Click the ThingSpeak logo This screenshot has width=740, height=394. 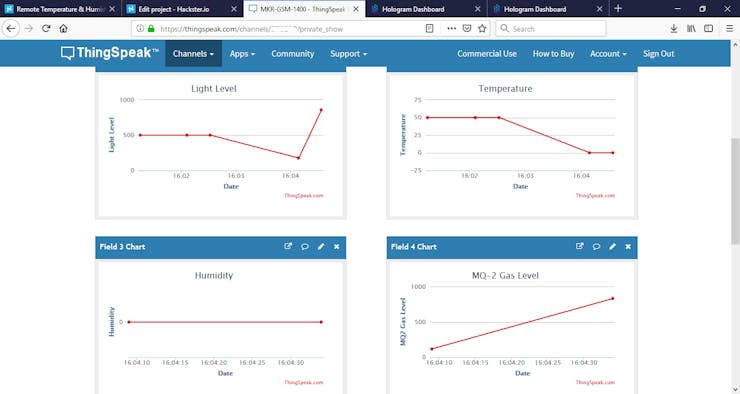point(109,53)
